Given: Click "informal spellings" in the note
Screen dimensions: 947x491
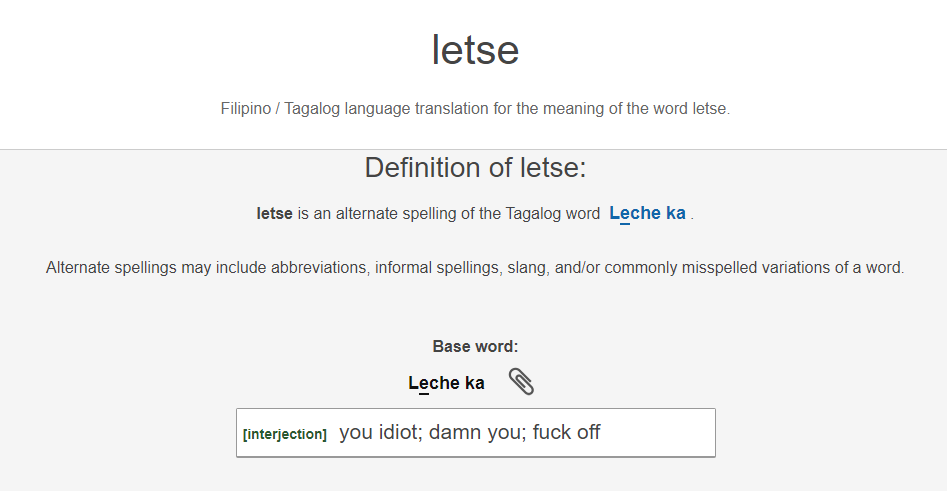Looking at the screenshot, I should 438,268.
